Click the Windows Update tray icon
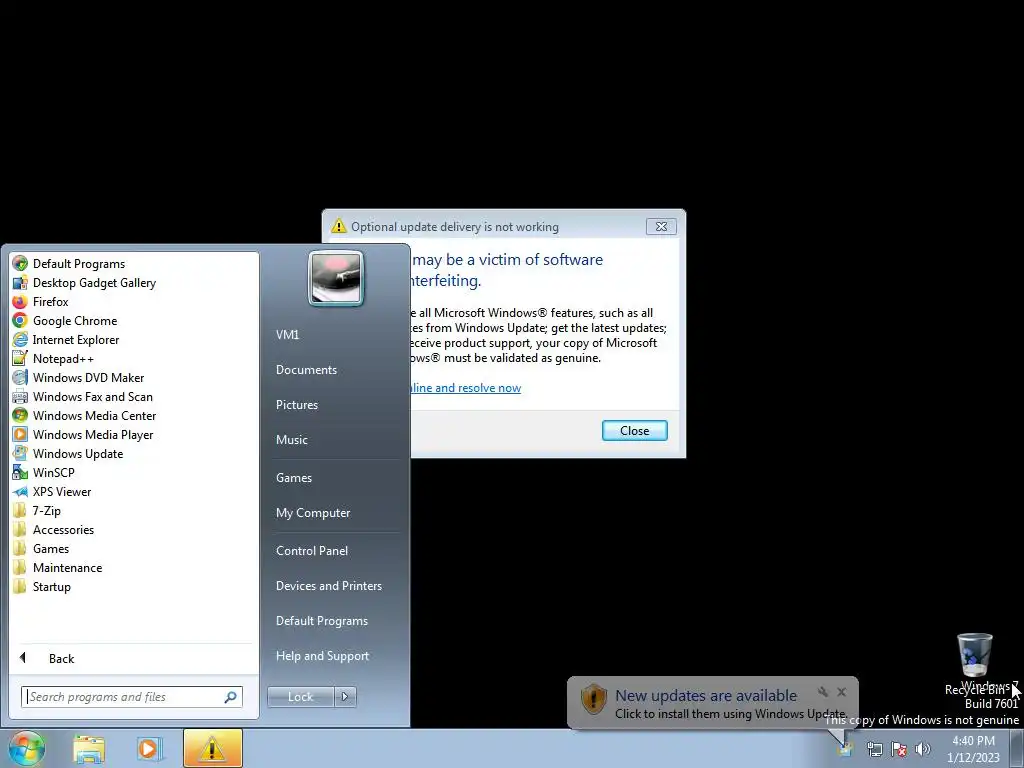The width and height of the screenshot is (1024, 768). (x=845, y=749)
